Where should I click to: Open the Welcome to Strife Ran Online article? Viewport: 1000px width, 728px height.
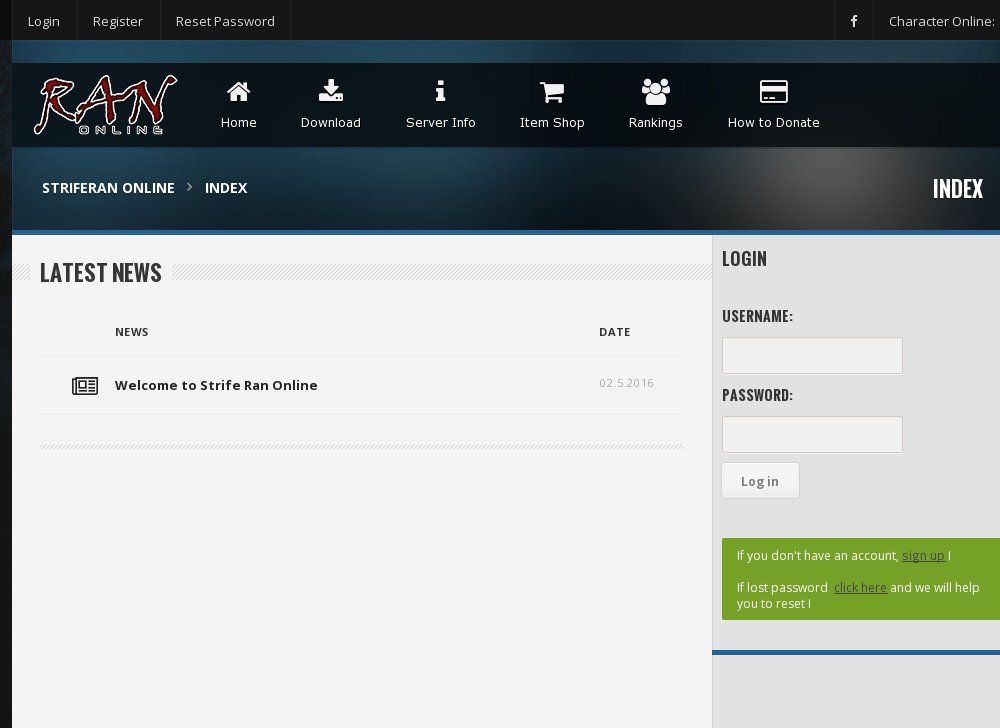click(216, 385)
